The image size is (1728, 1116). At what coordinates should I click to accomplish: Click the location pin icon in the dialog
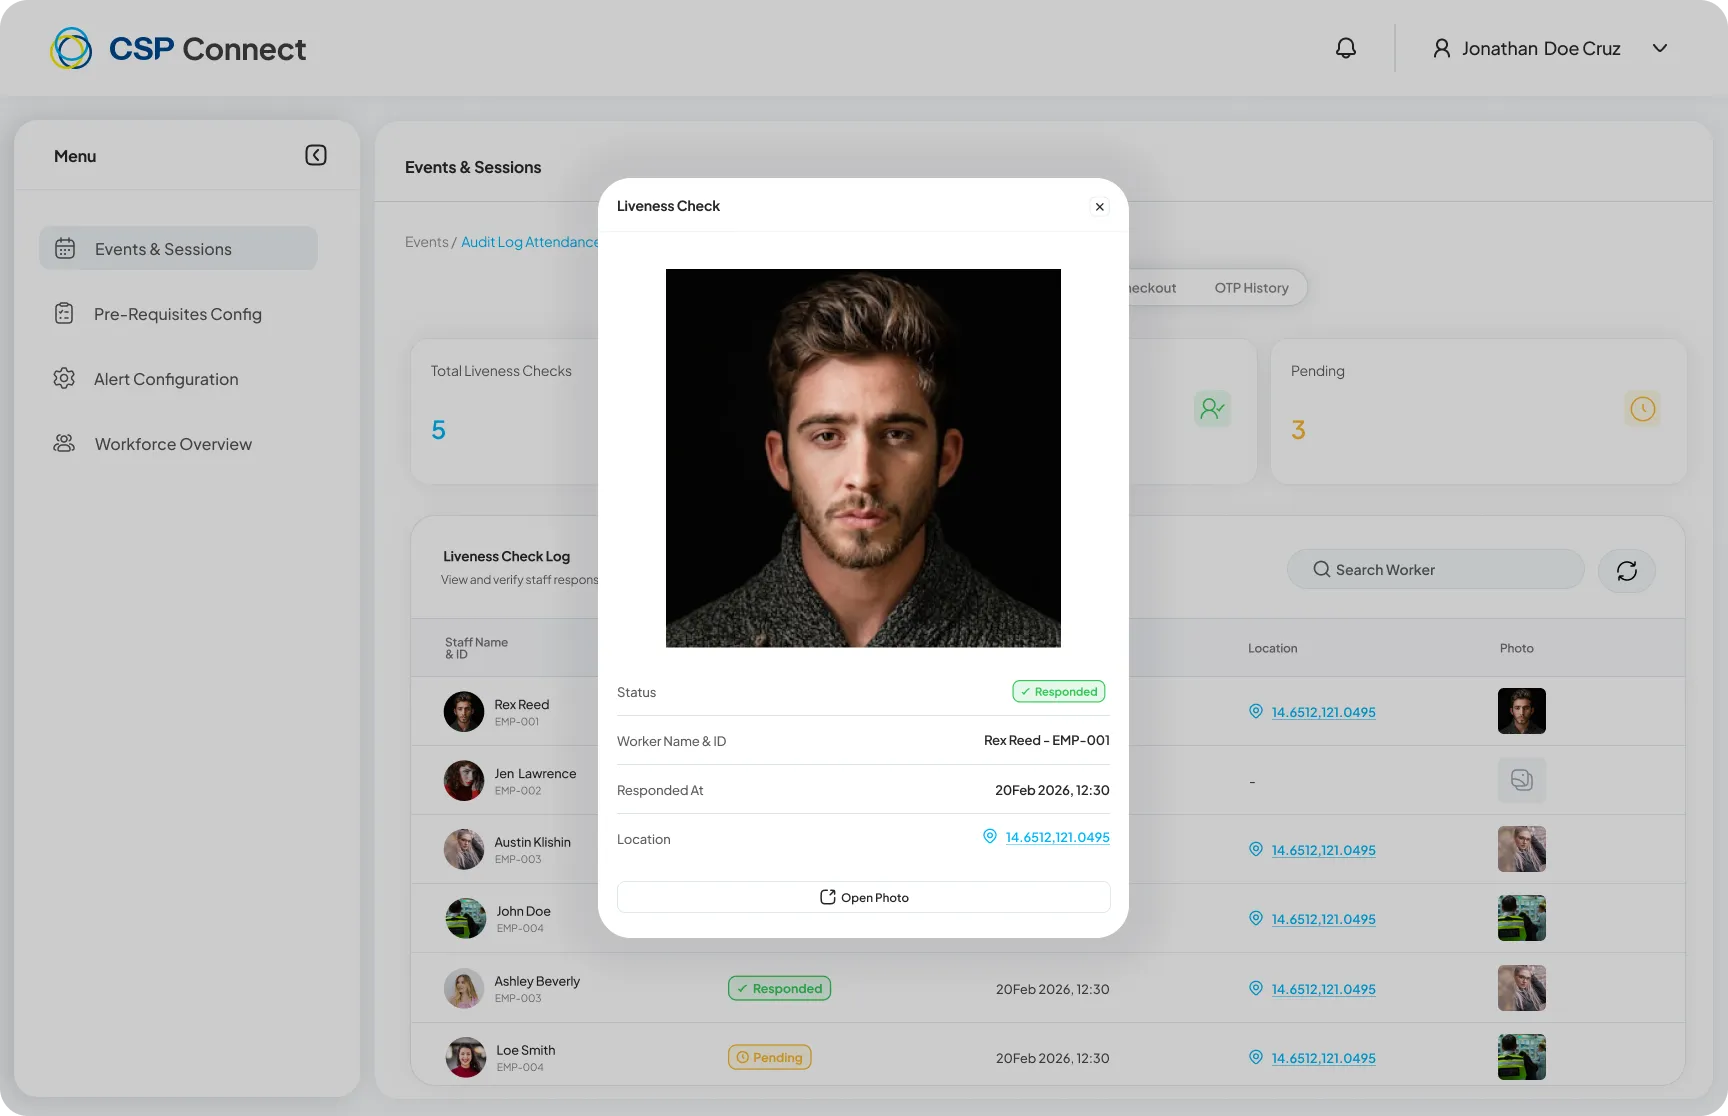(990, 836)
